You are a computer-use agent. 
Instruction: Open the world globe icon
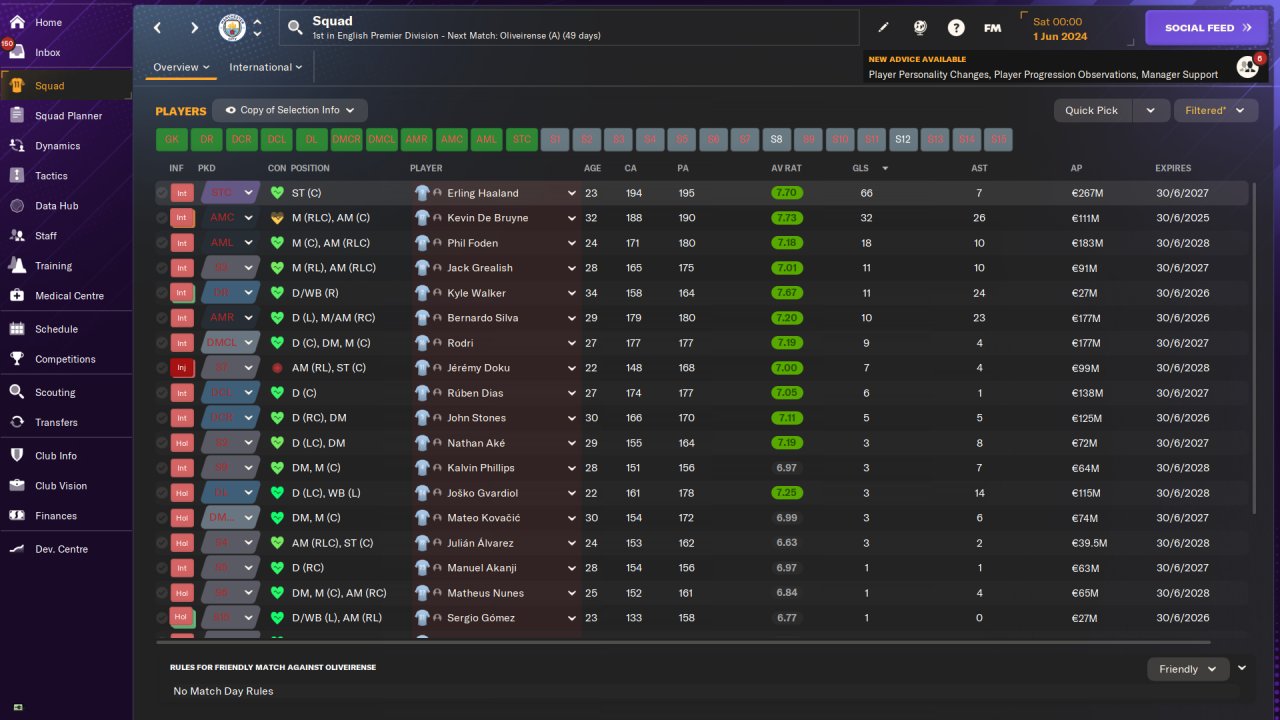pos(920,28)
